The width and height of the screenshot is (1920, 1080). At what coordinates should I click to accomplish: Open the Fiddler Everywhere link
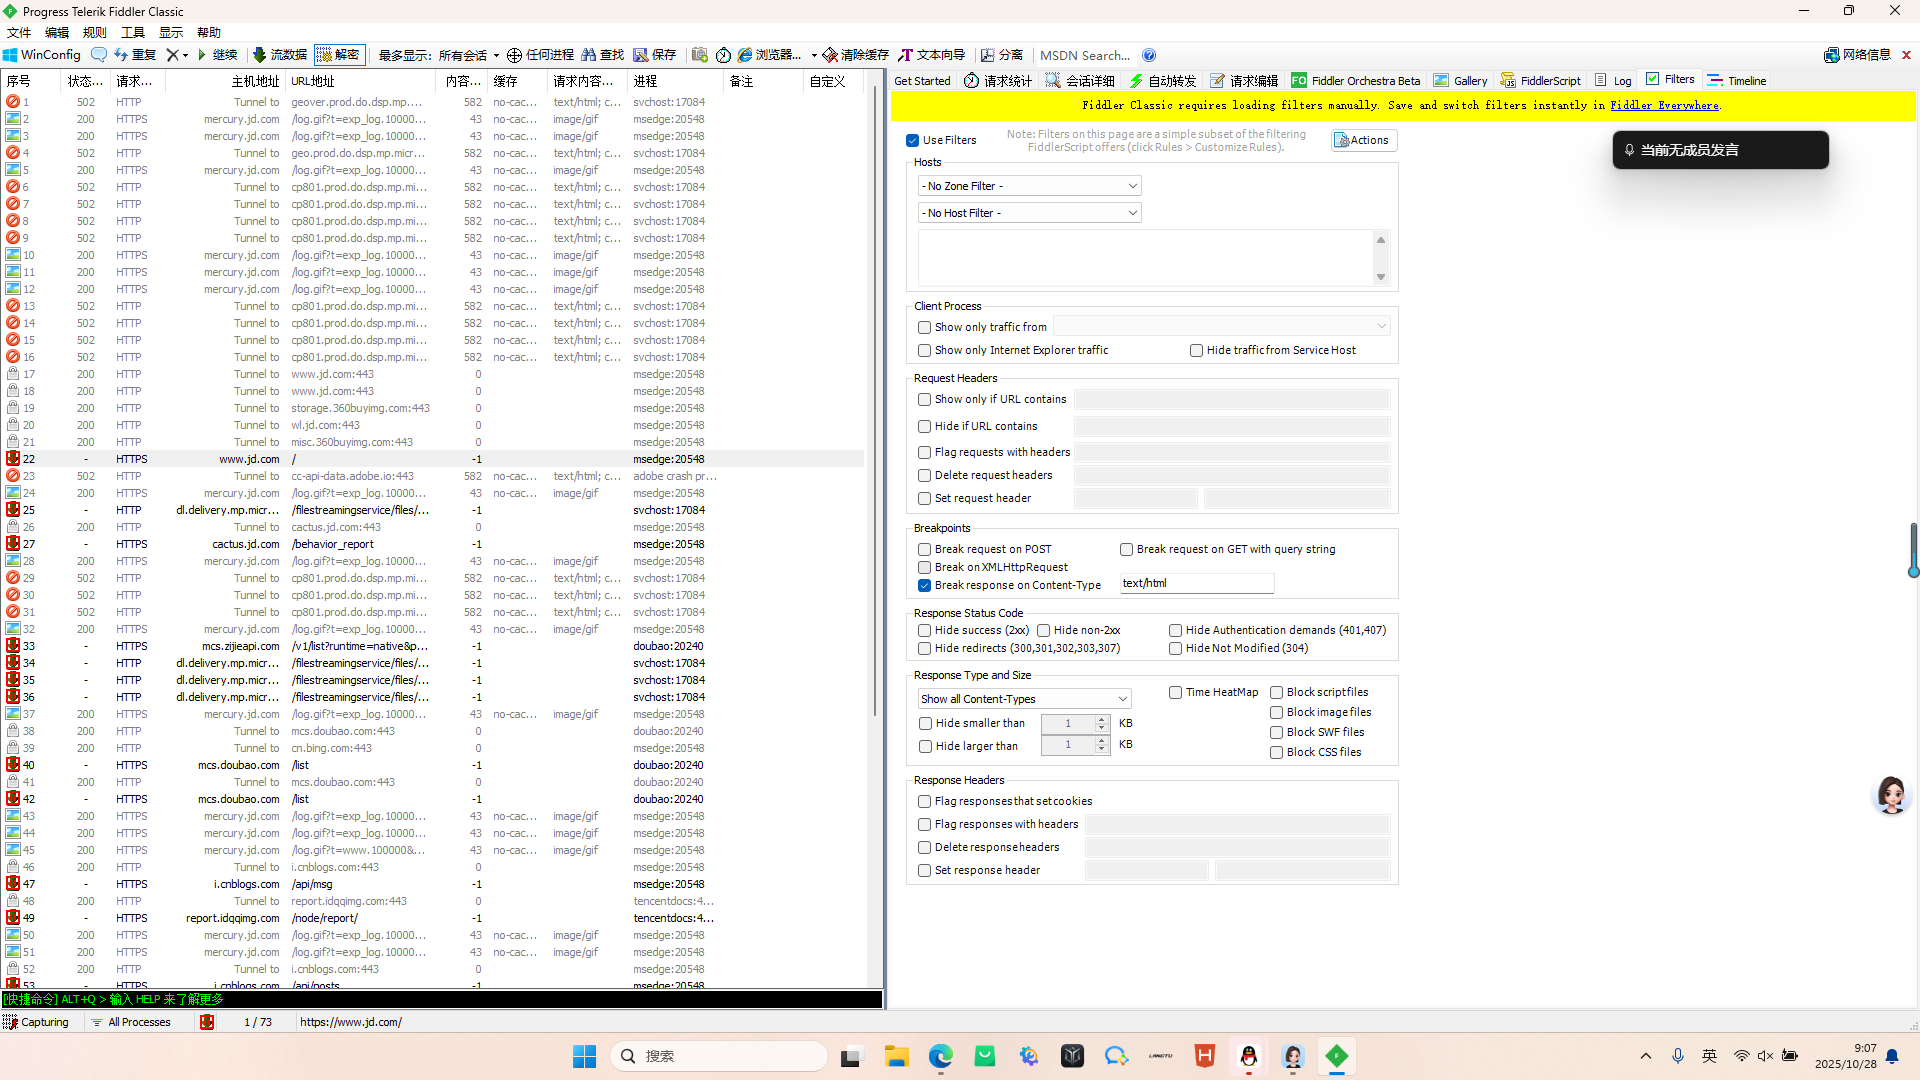(x=1664, y=105)
